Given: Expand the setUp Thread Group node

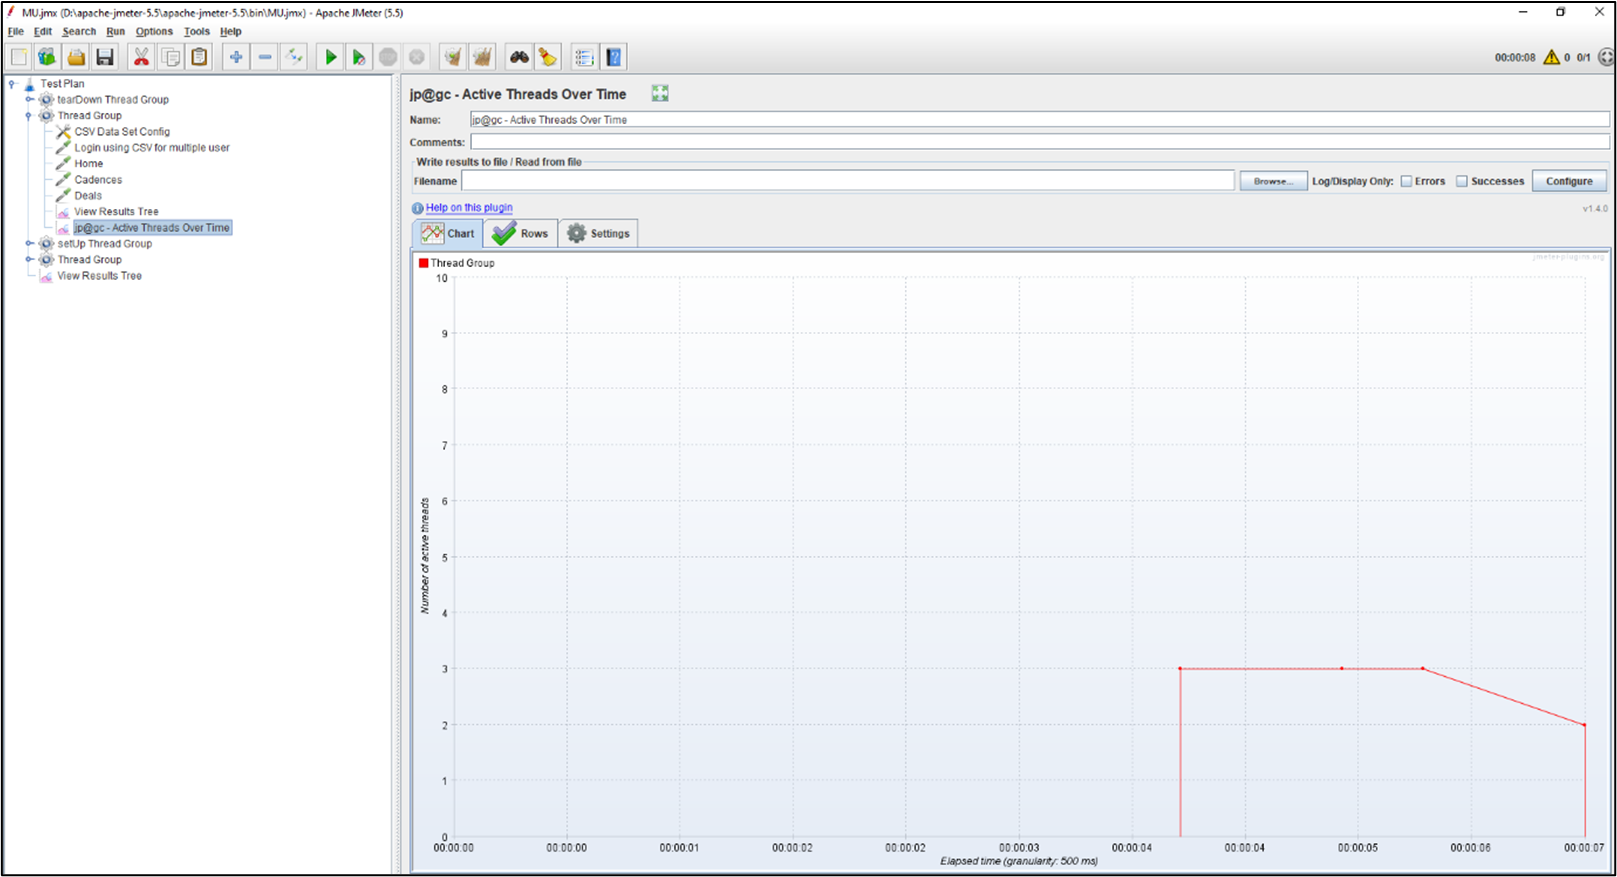Looking at the screenshot, I should click(29, 244).
